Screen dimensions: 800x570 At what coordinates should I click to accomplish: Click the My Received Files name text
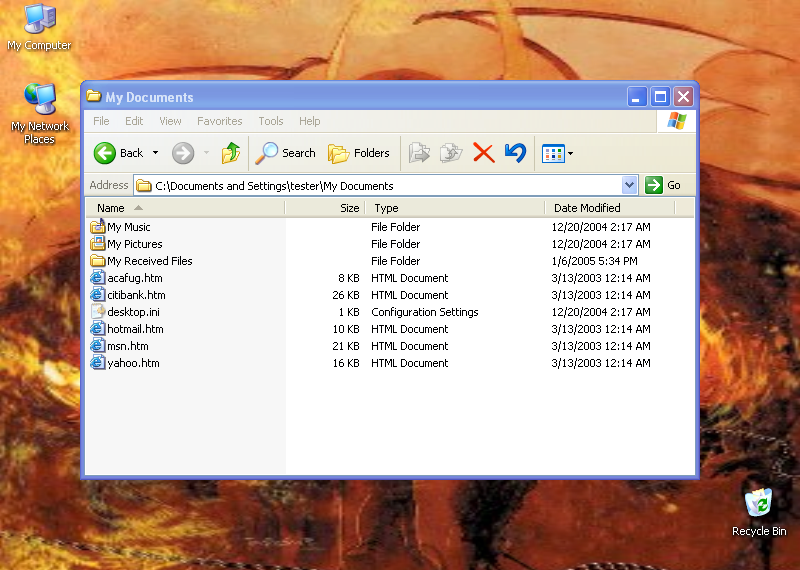point(149,261)
